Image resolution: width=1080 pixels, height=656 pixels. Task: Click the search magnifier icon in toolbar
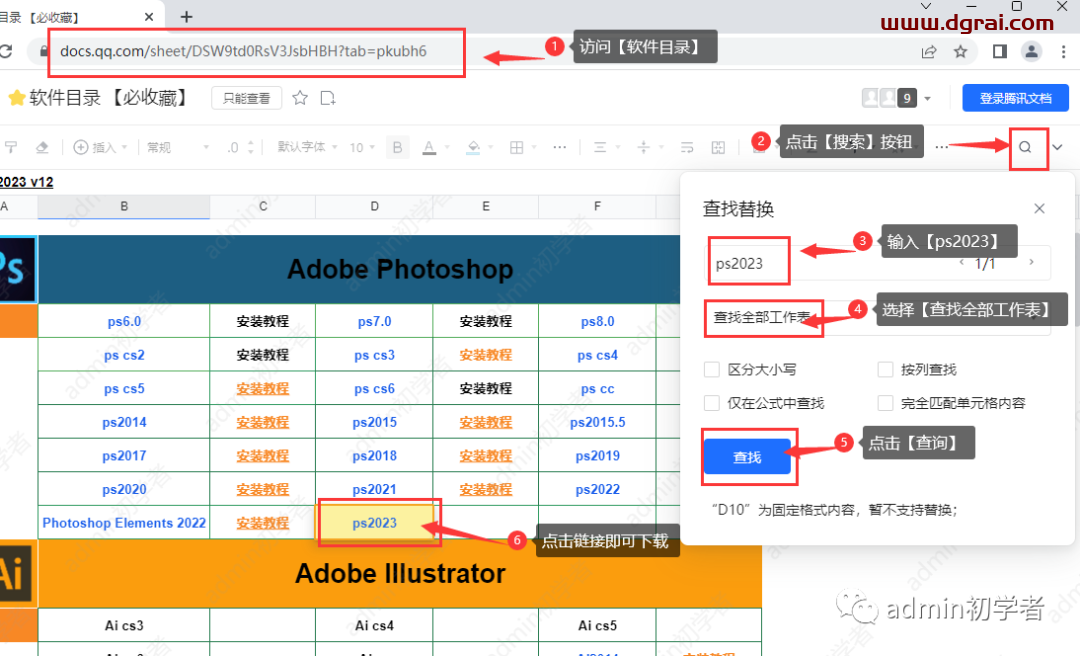pyautogui.click(x=1025, y=147)
